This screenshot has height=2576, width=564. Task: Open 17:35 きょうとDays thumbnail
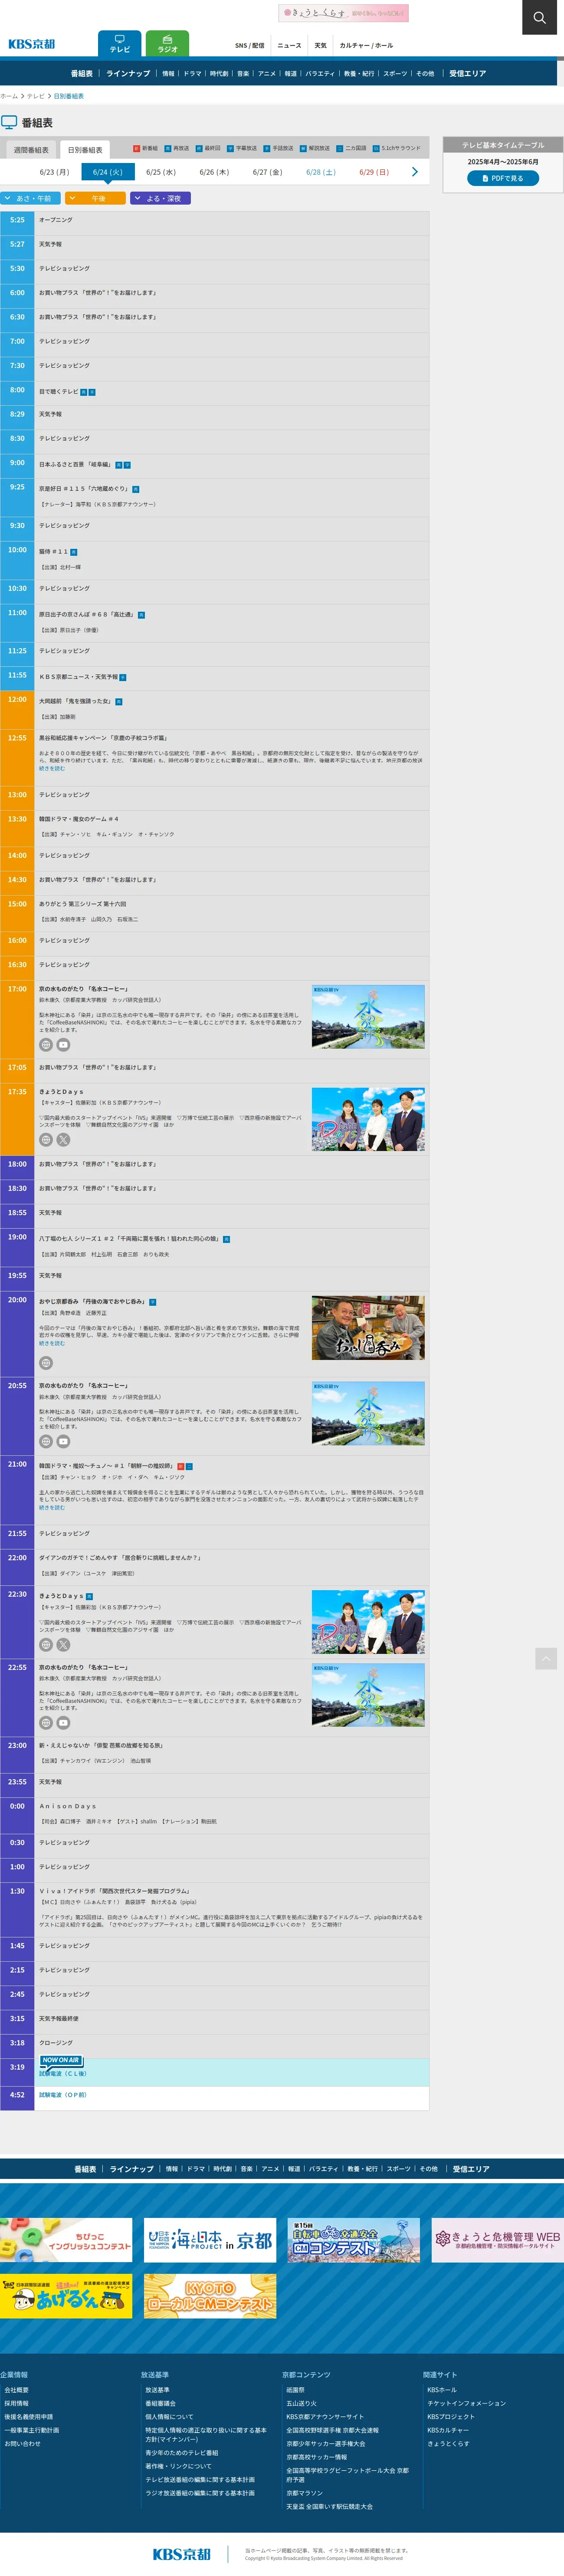tap(368, 1120)
